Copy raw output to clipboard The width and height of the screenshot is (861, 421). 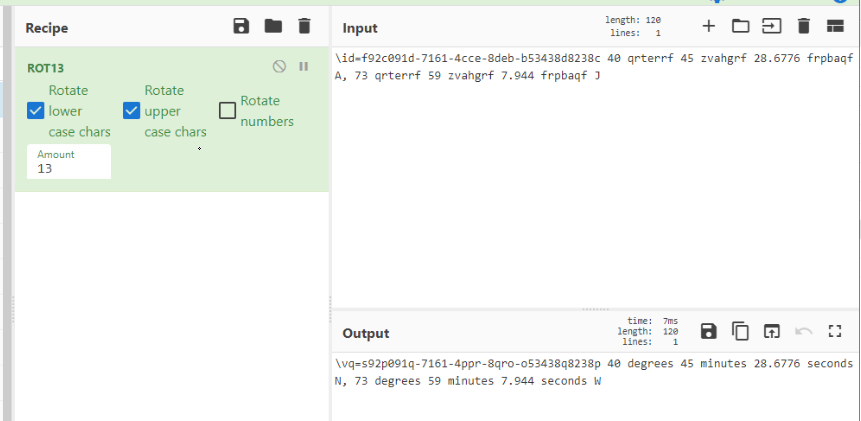[x=740, y=331]
